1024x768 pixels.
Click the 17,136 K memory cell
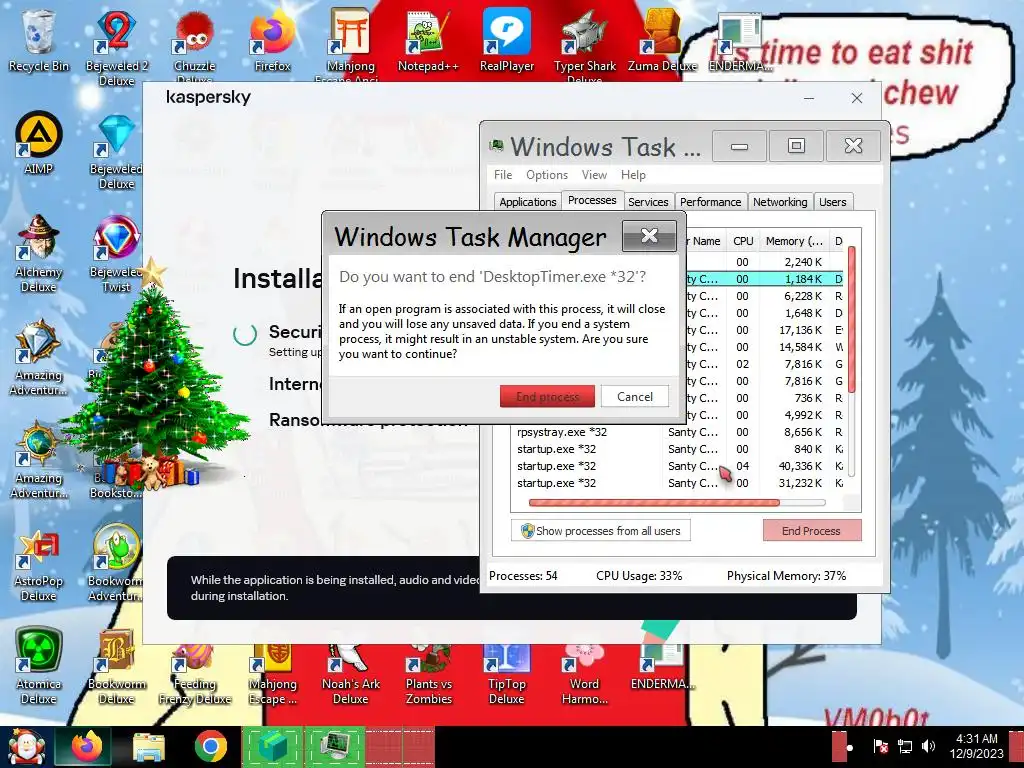[x=801, y=330]
